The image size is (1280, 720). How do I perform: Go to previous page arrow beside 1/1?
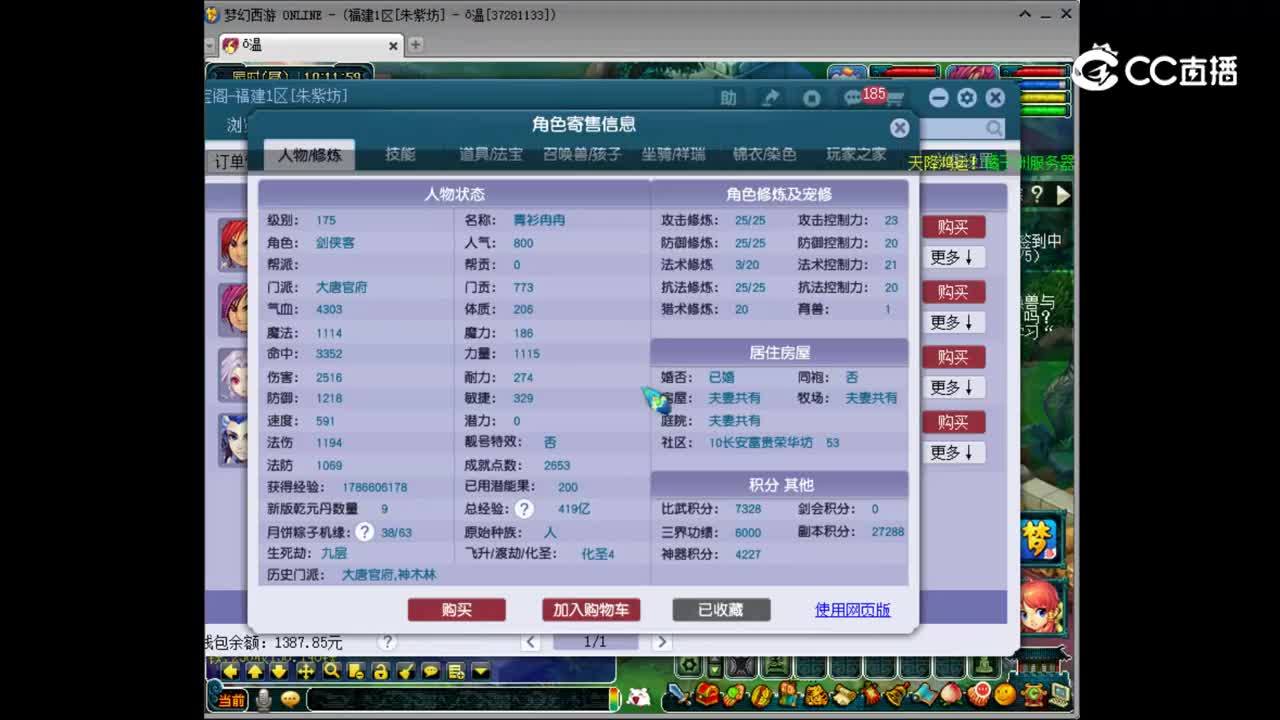530,642
